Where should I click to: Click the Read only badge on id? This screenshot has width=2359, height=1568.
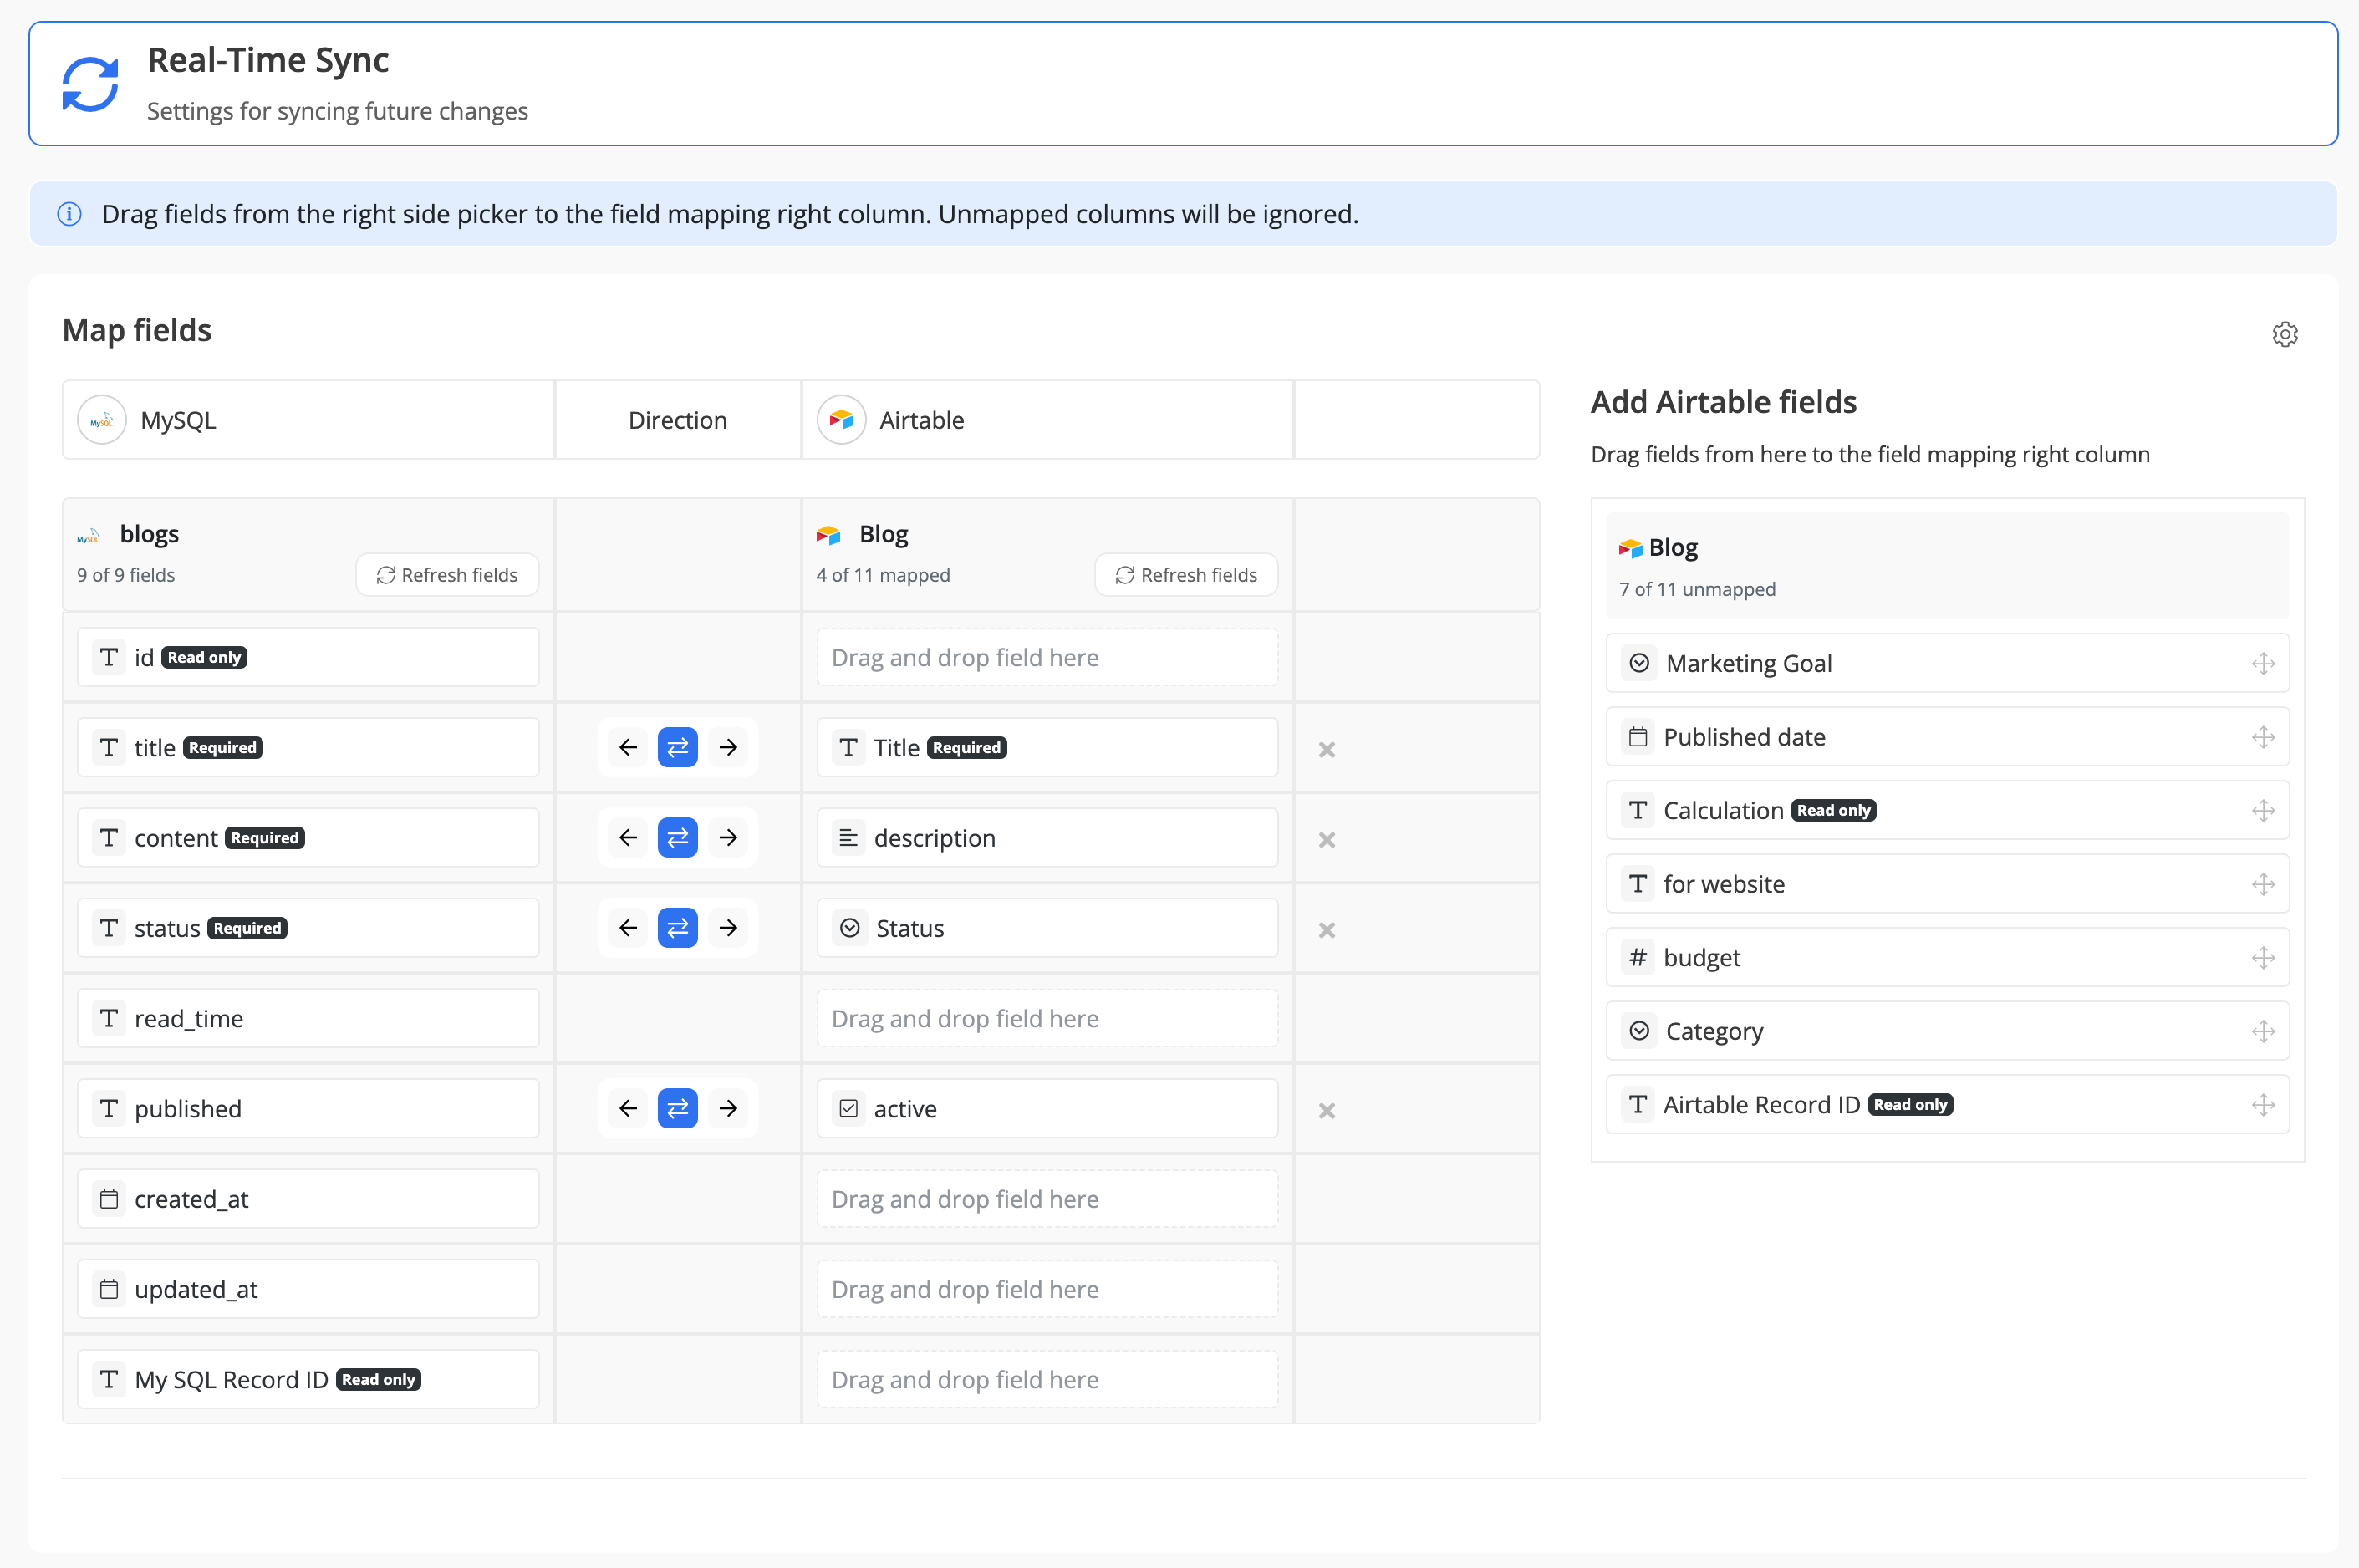point(204,657)
